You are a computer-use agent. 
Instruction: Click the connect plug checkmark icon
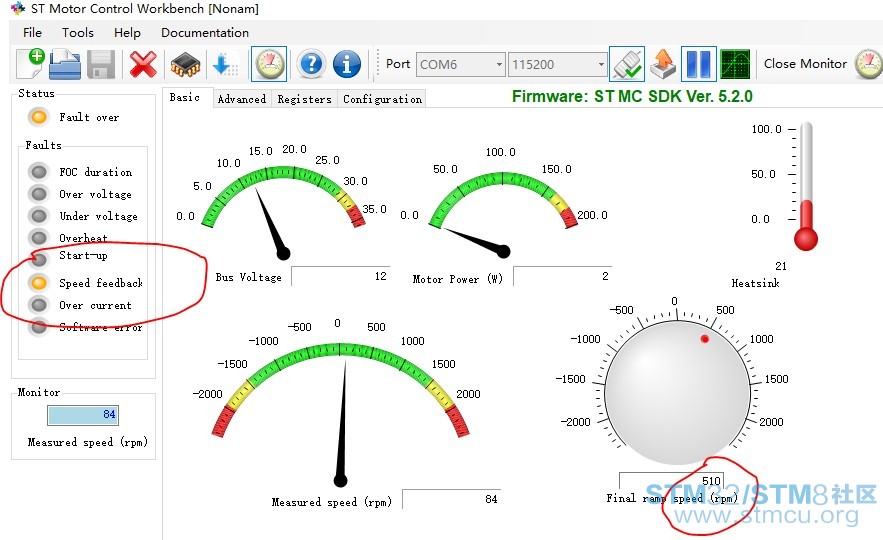[x=627, y=64]
